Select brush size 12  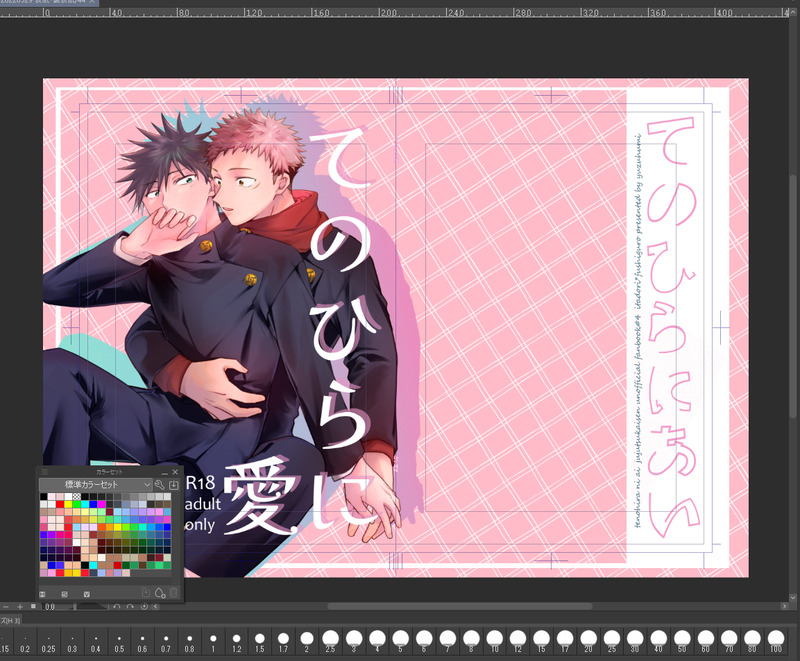518,642
